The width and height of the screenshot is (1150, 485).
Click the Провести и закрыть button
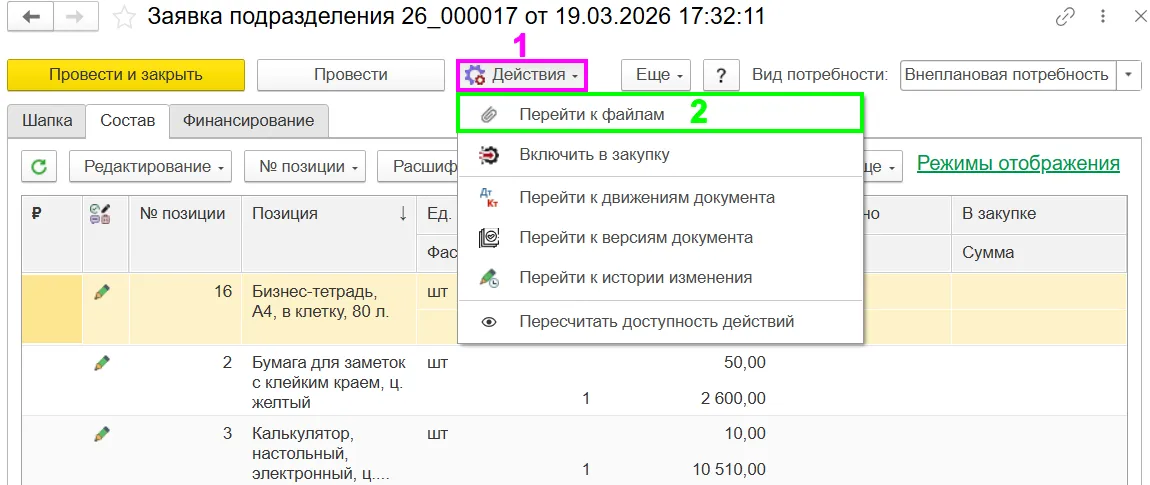pyautogui.click(x=126, y=75)
